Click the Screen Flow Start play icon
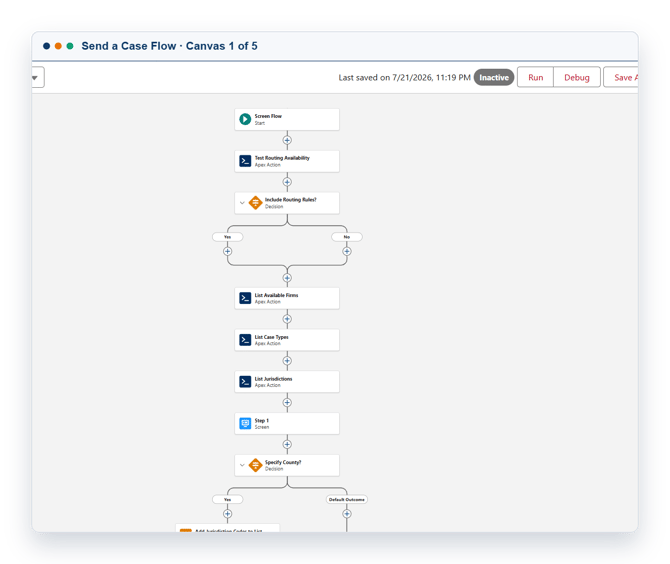The width and height of the screenshot is (670, 564). coord(245,119)
